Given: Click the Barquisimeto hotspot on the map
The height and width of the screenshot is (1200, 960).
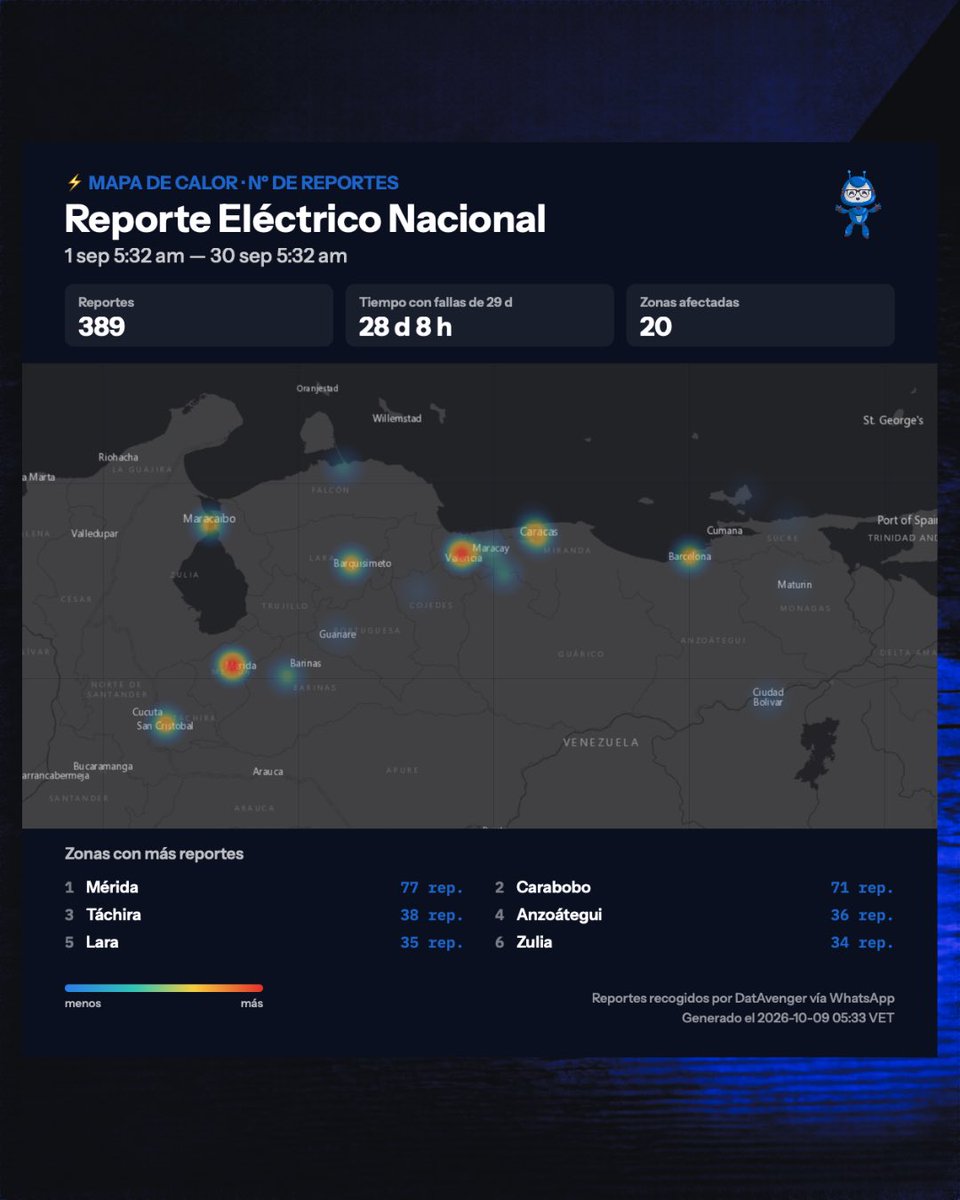Looking at the screenshot, I should point(350,562).
